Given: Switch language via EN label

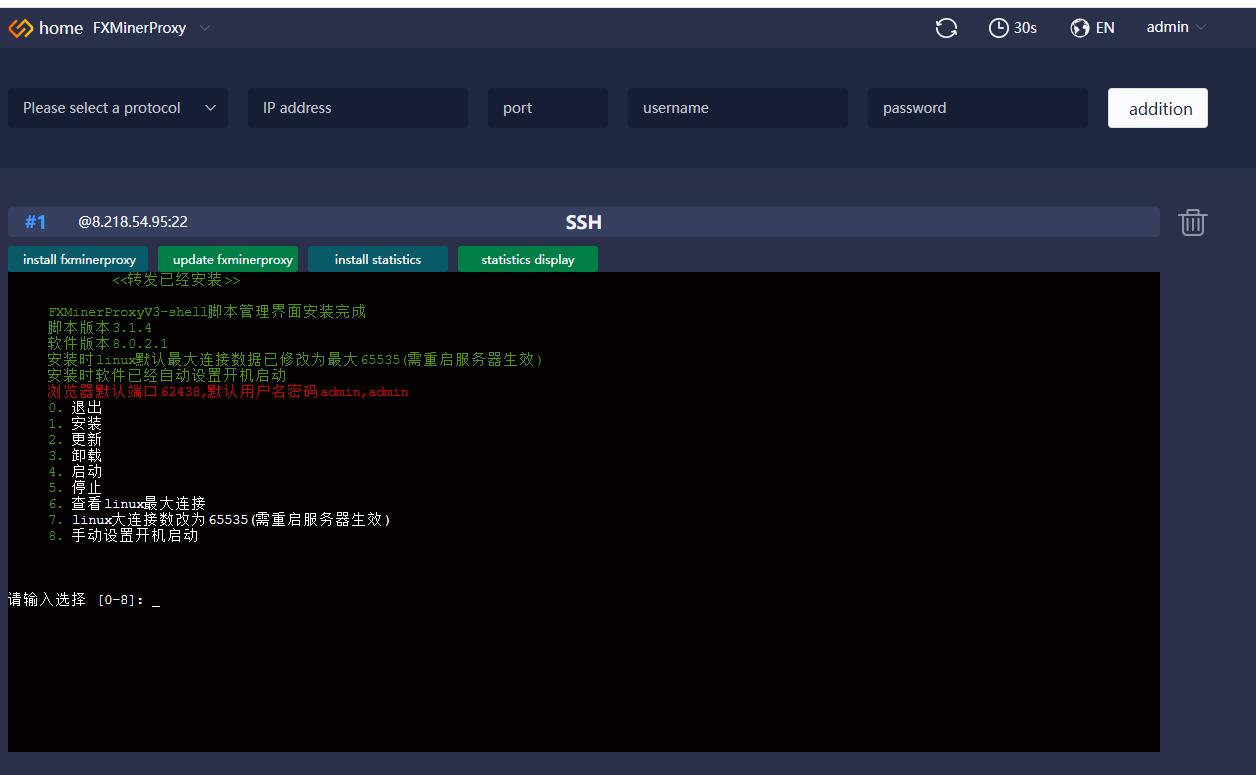Looking at the screenshot, I should pyautogui.click(x=1105, y=28).
